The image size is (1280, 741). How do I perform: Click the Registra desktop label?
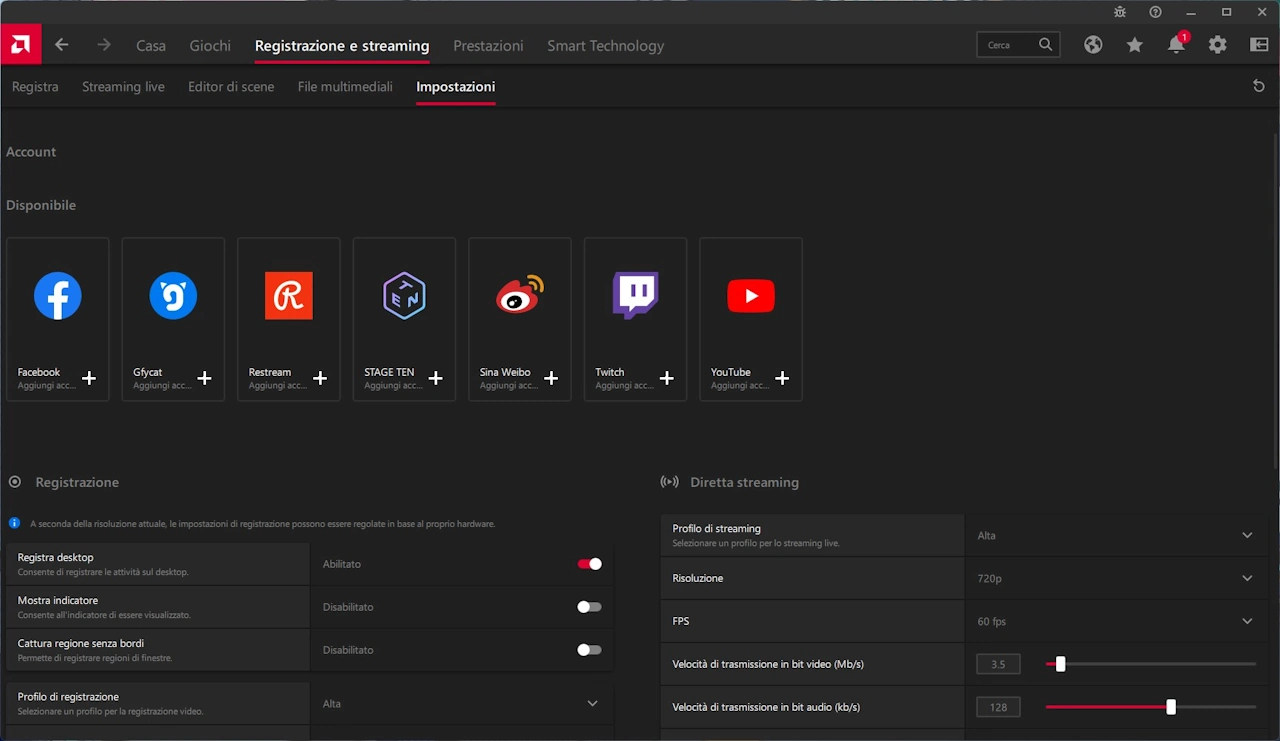point(56,557)
